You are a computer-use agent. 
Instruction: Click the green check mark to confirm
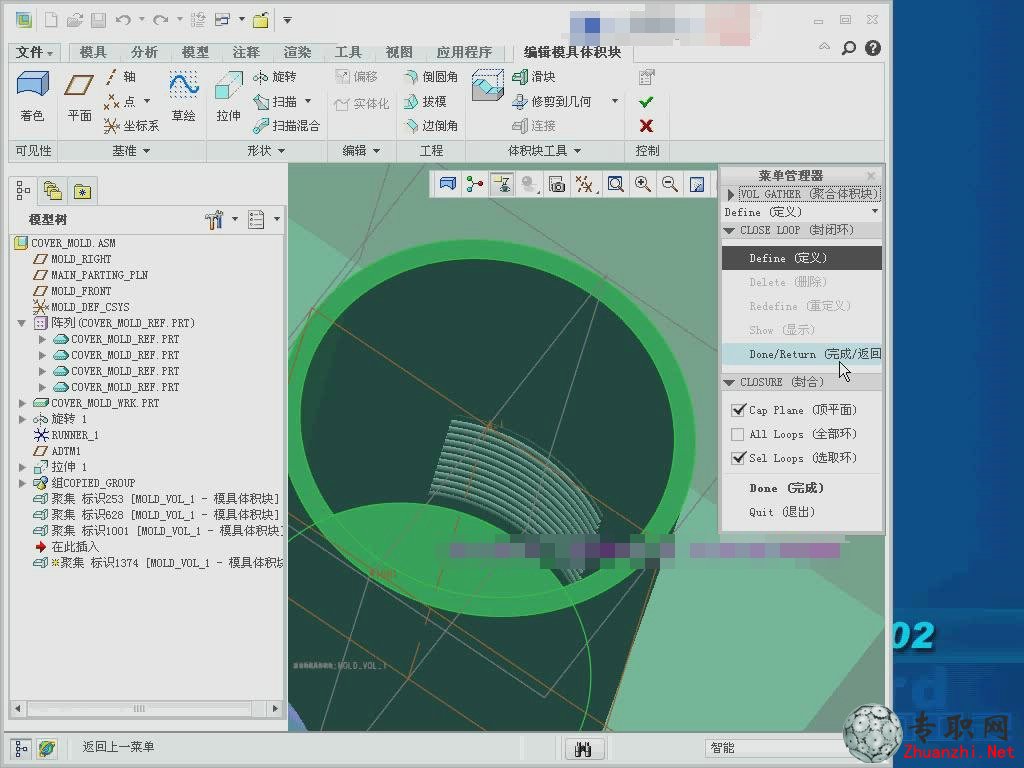(x=646, y=102)
